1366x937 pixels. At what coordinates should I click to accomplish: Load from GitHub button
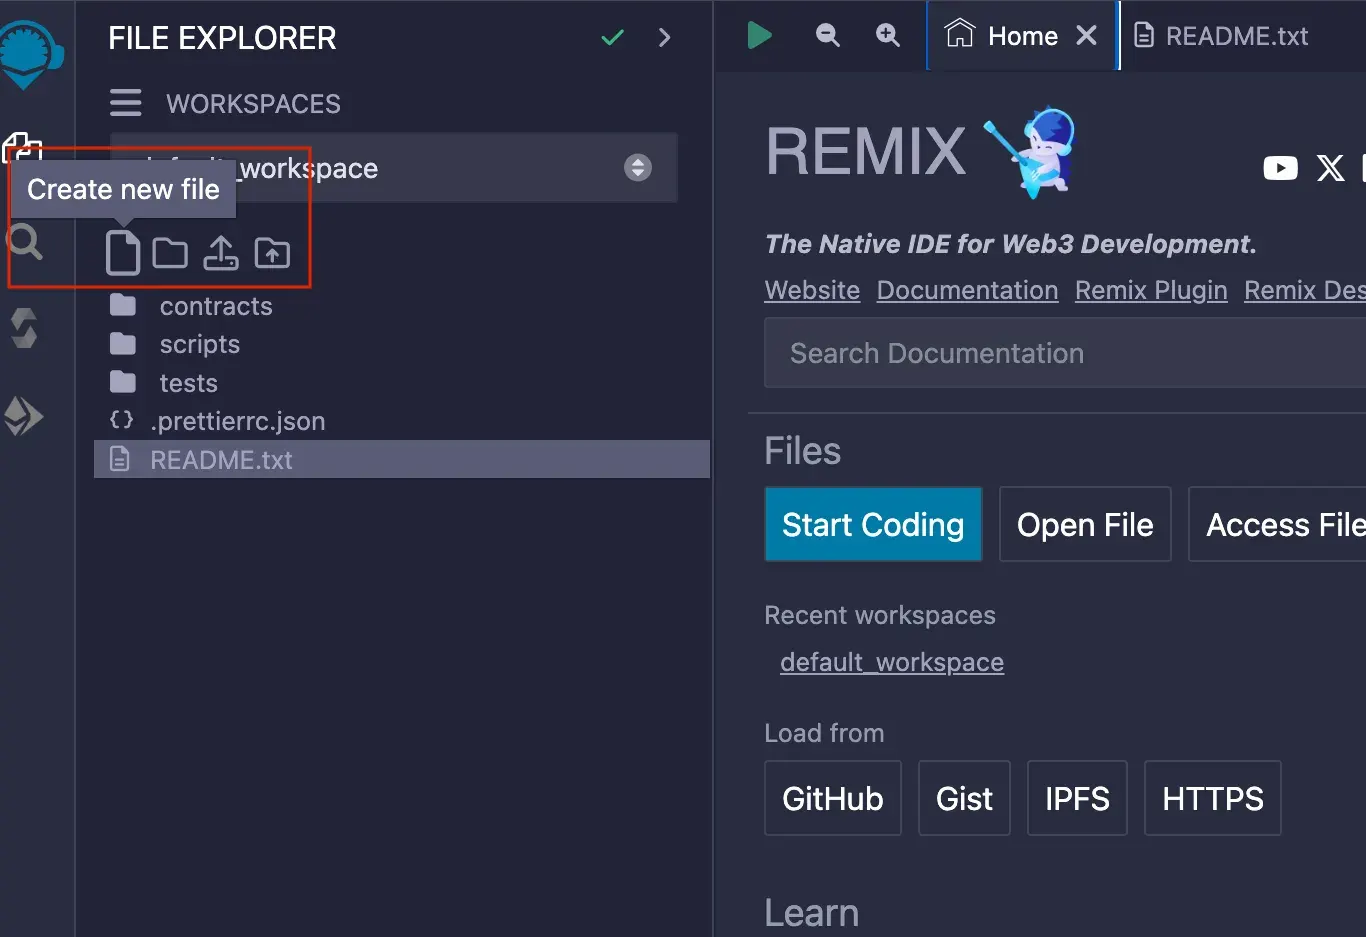click(833, 798)
